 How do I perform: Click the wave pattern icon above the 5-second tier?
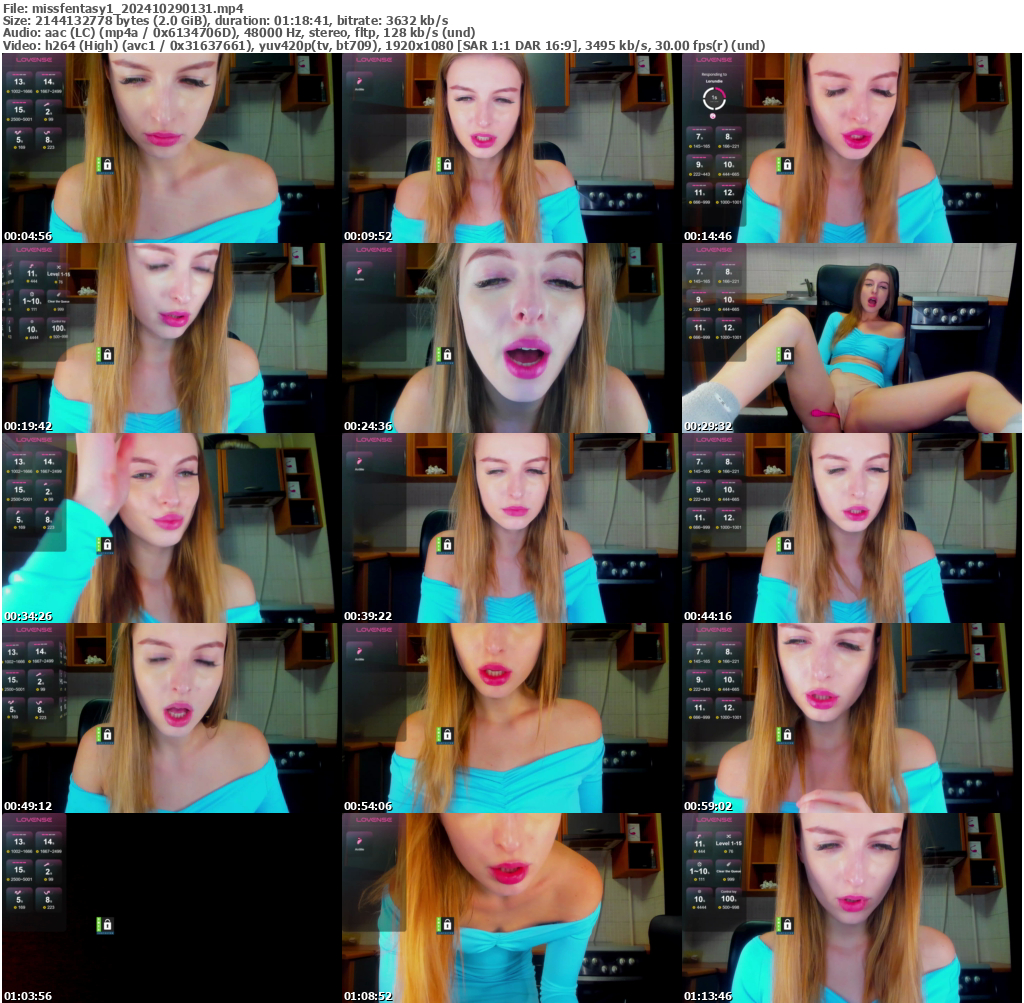click(x=17, y=131)
